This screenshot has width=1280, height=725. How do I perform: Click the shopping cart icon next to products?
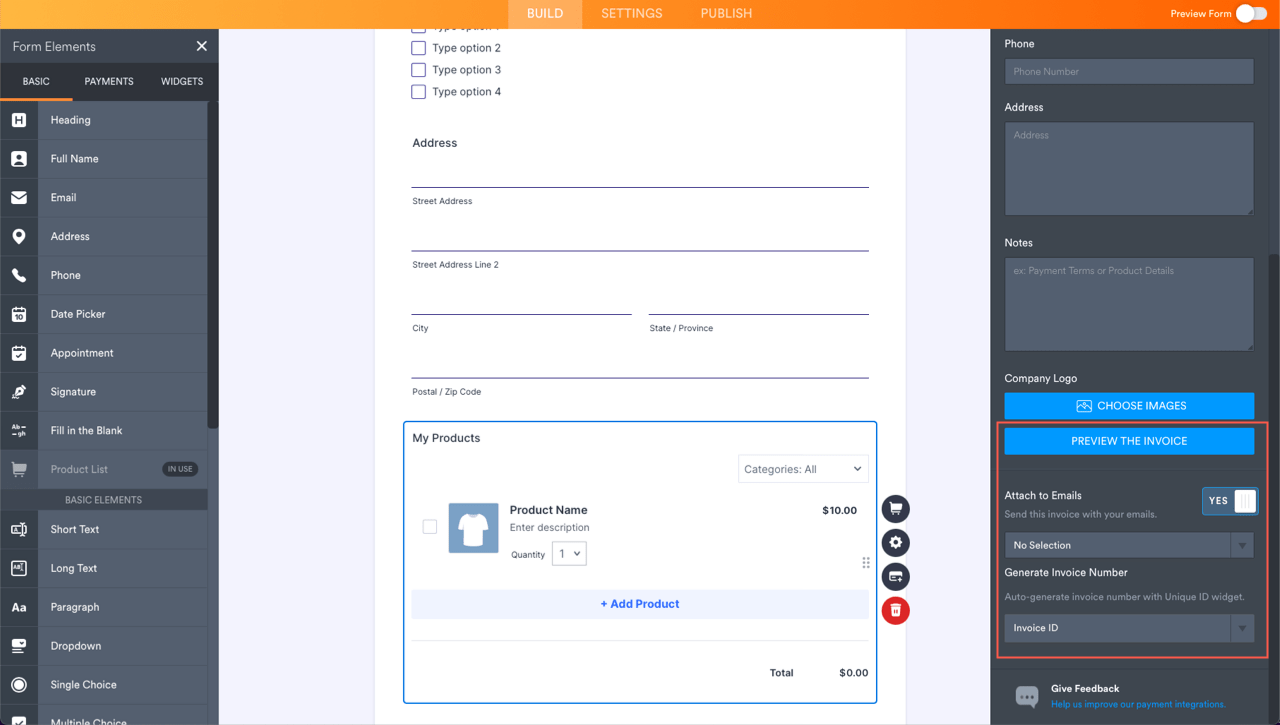(x=895, y=509)
